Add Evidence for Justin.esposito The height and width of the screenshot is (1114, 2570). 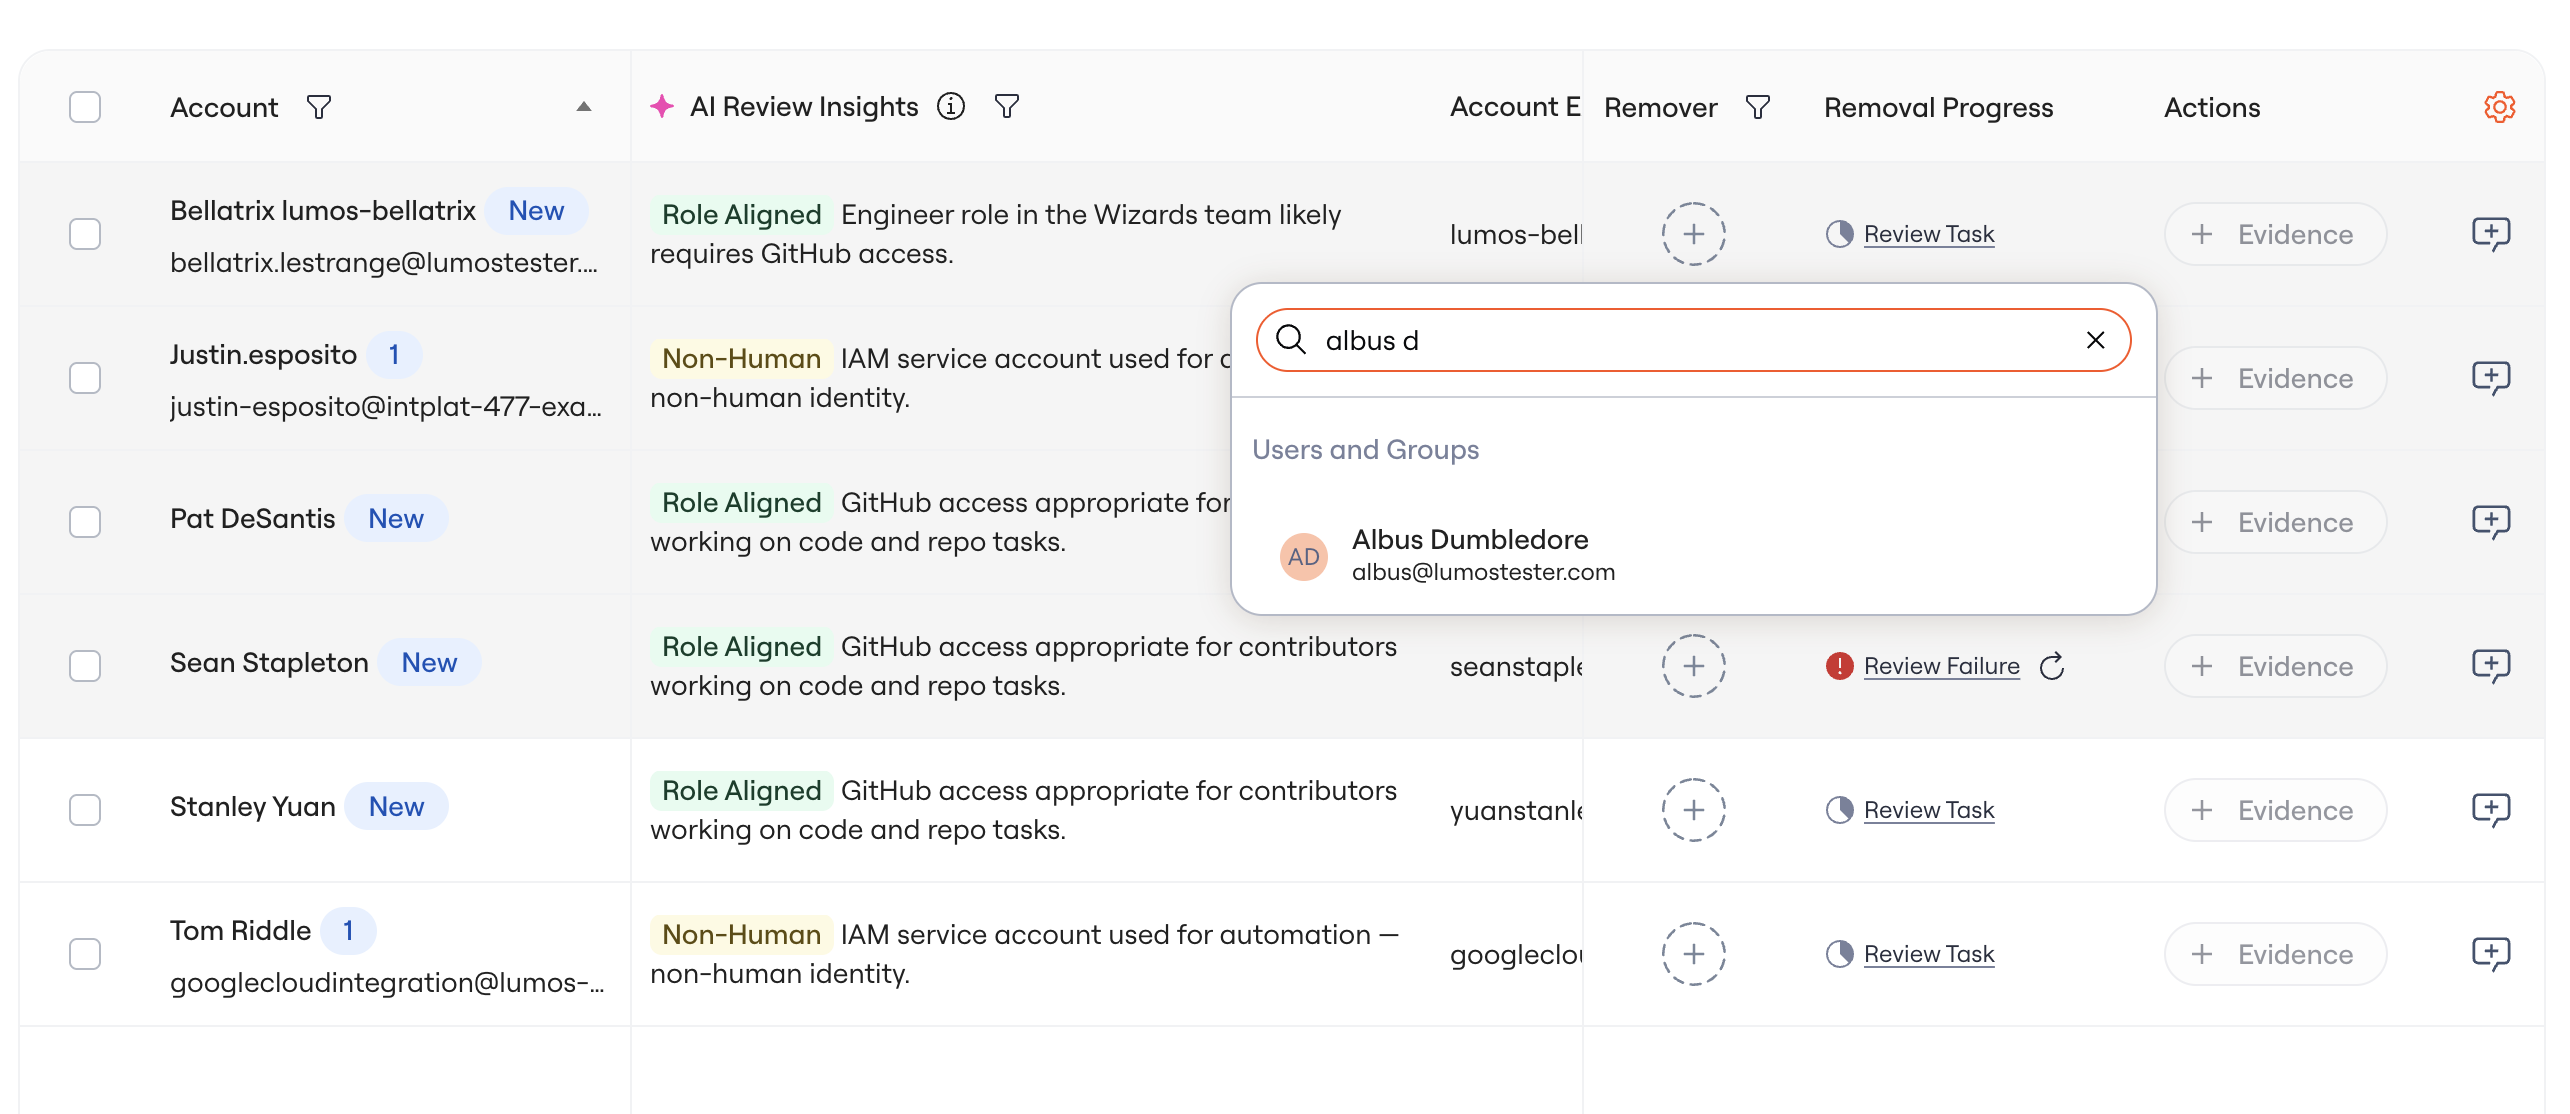2275,378
